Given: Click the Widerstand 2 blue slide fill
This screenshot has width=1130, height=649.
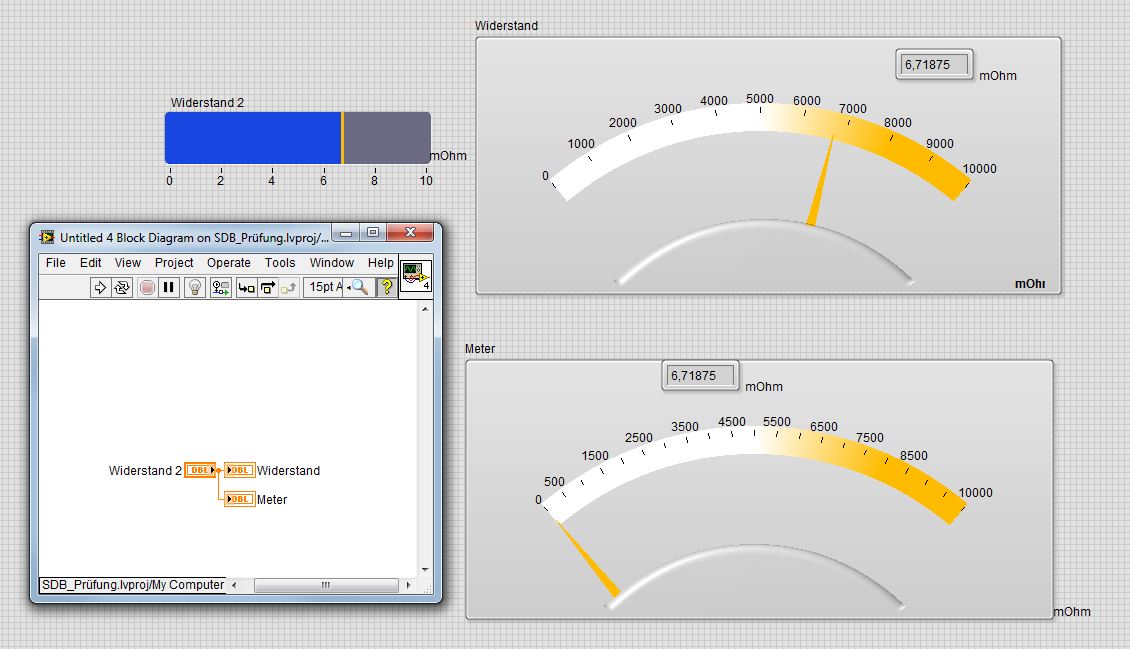Looking at the screenshot, I should point(253,138).
